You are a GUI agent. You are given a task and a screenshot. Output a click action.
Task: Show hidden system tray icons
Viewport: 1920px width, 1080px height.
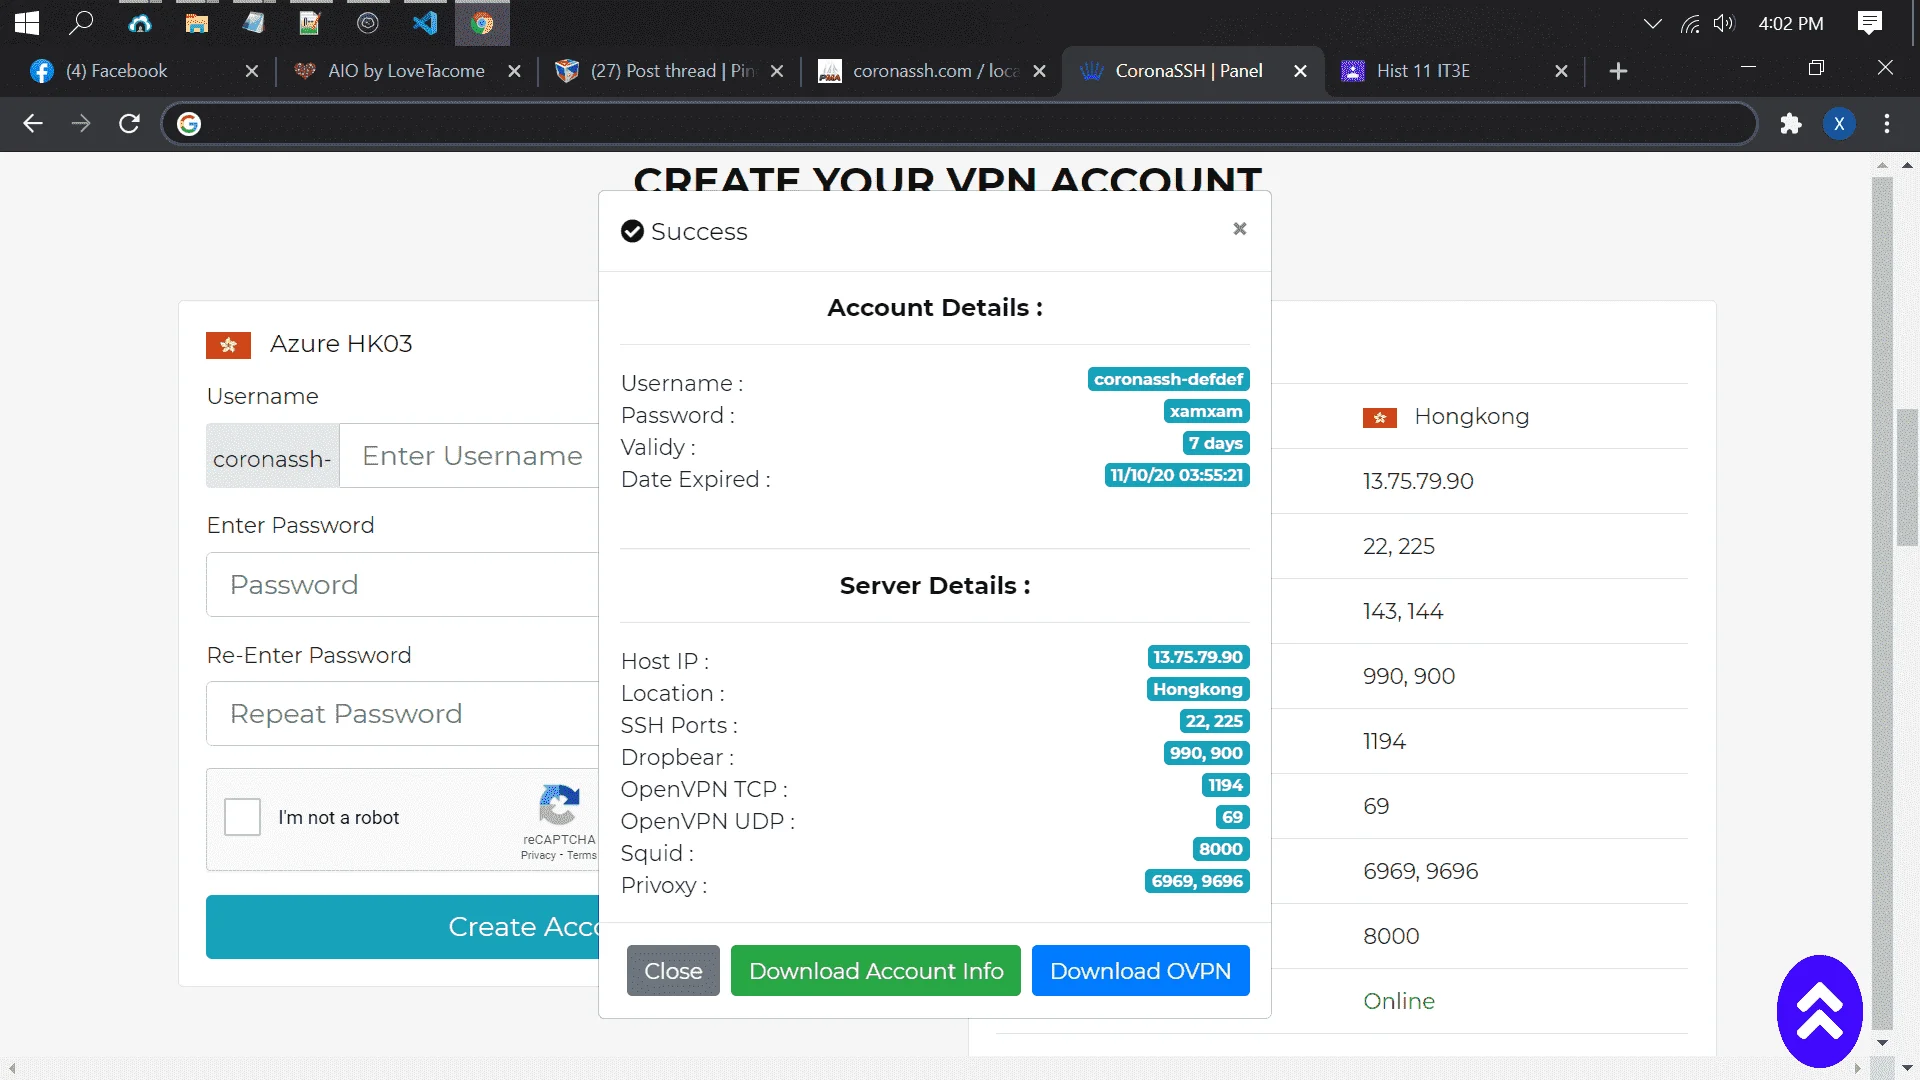pos(1653,23)
